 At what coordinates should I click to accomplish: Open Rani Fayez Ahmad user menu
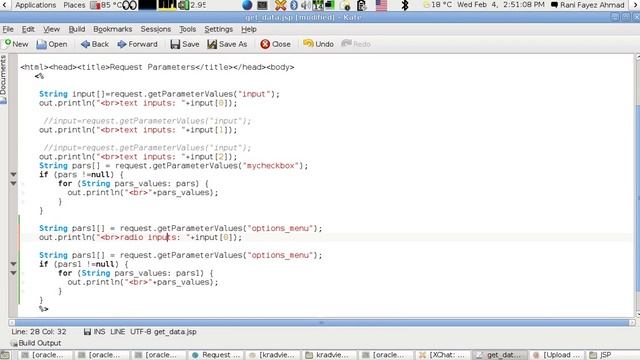pyautogui.click(x=587, y=5)
